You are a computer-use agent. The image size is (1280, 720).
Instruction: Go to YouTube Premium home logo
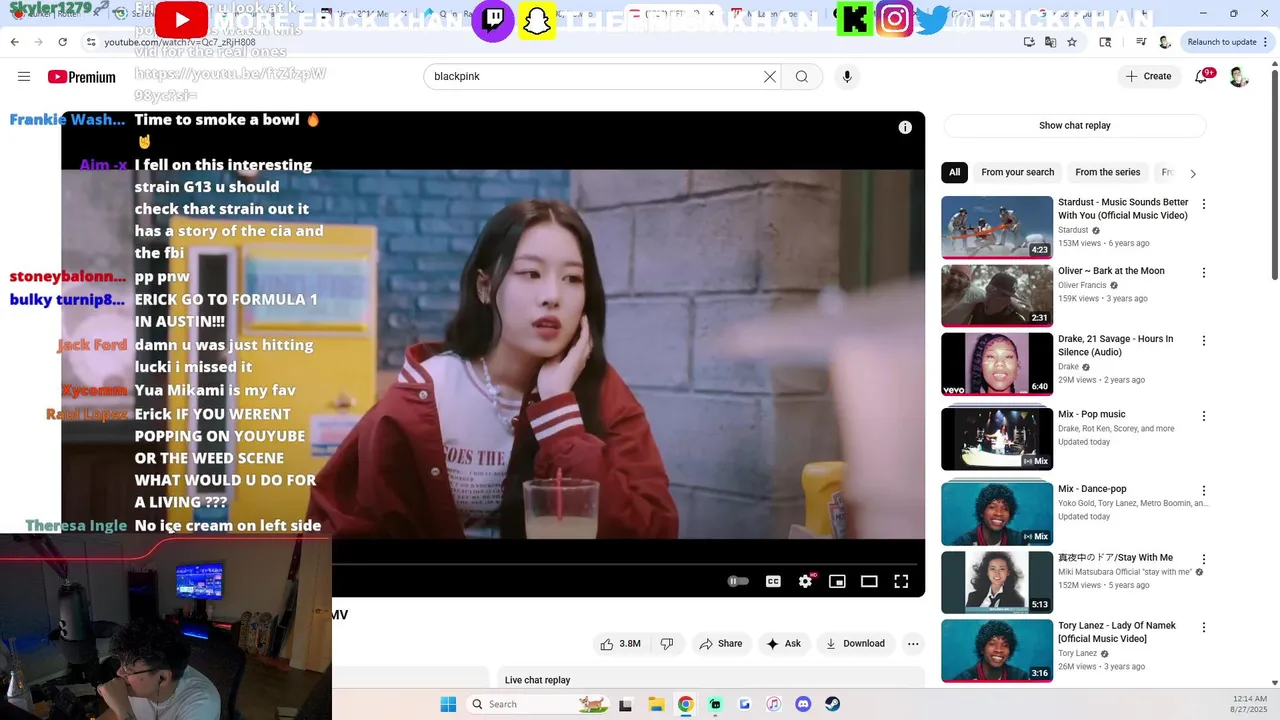pos(81,77)
